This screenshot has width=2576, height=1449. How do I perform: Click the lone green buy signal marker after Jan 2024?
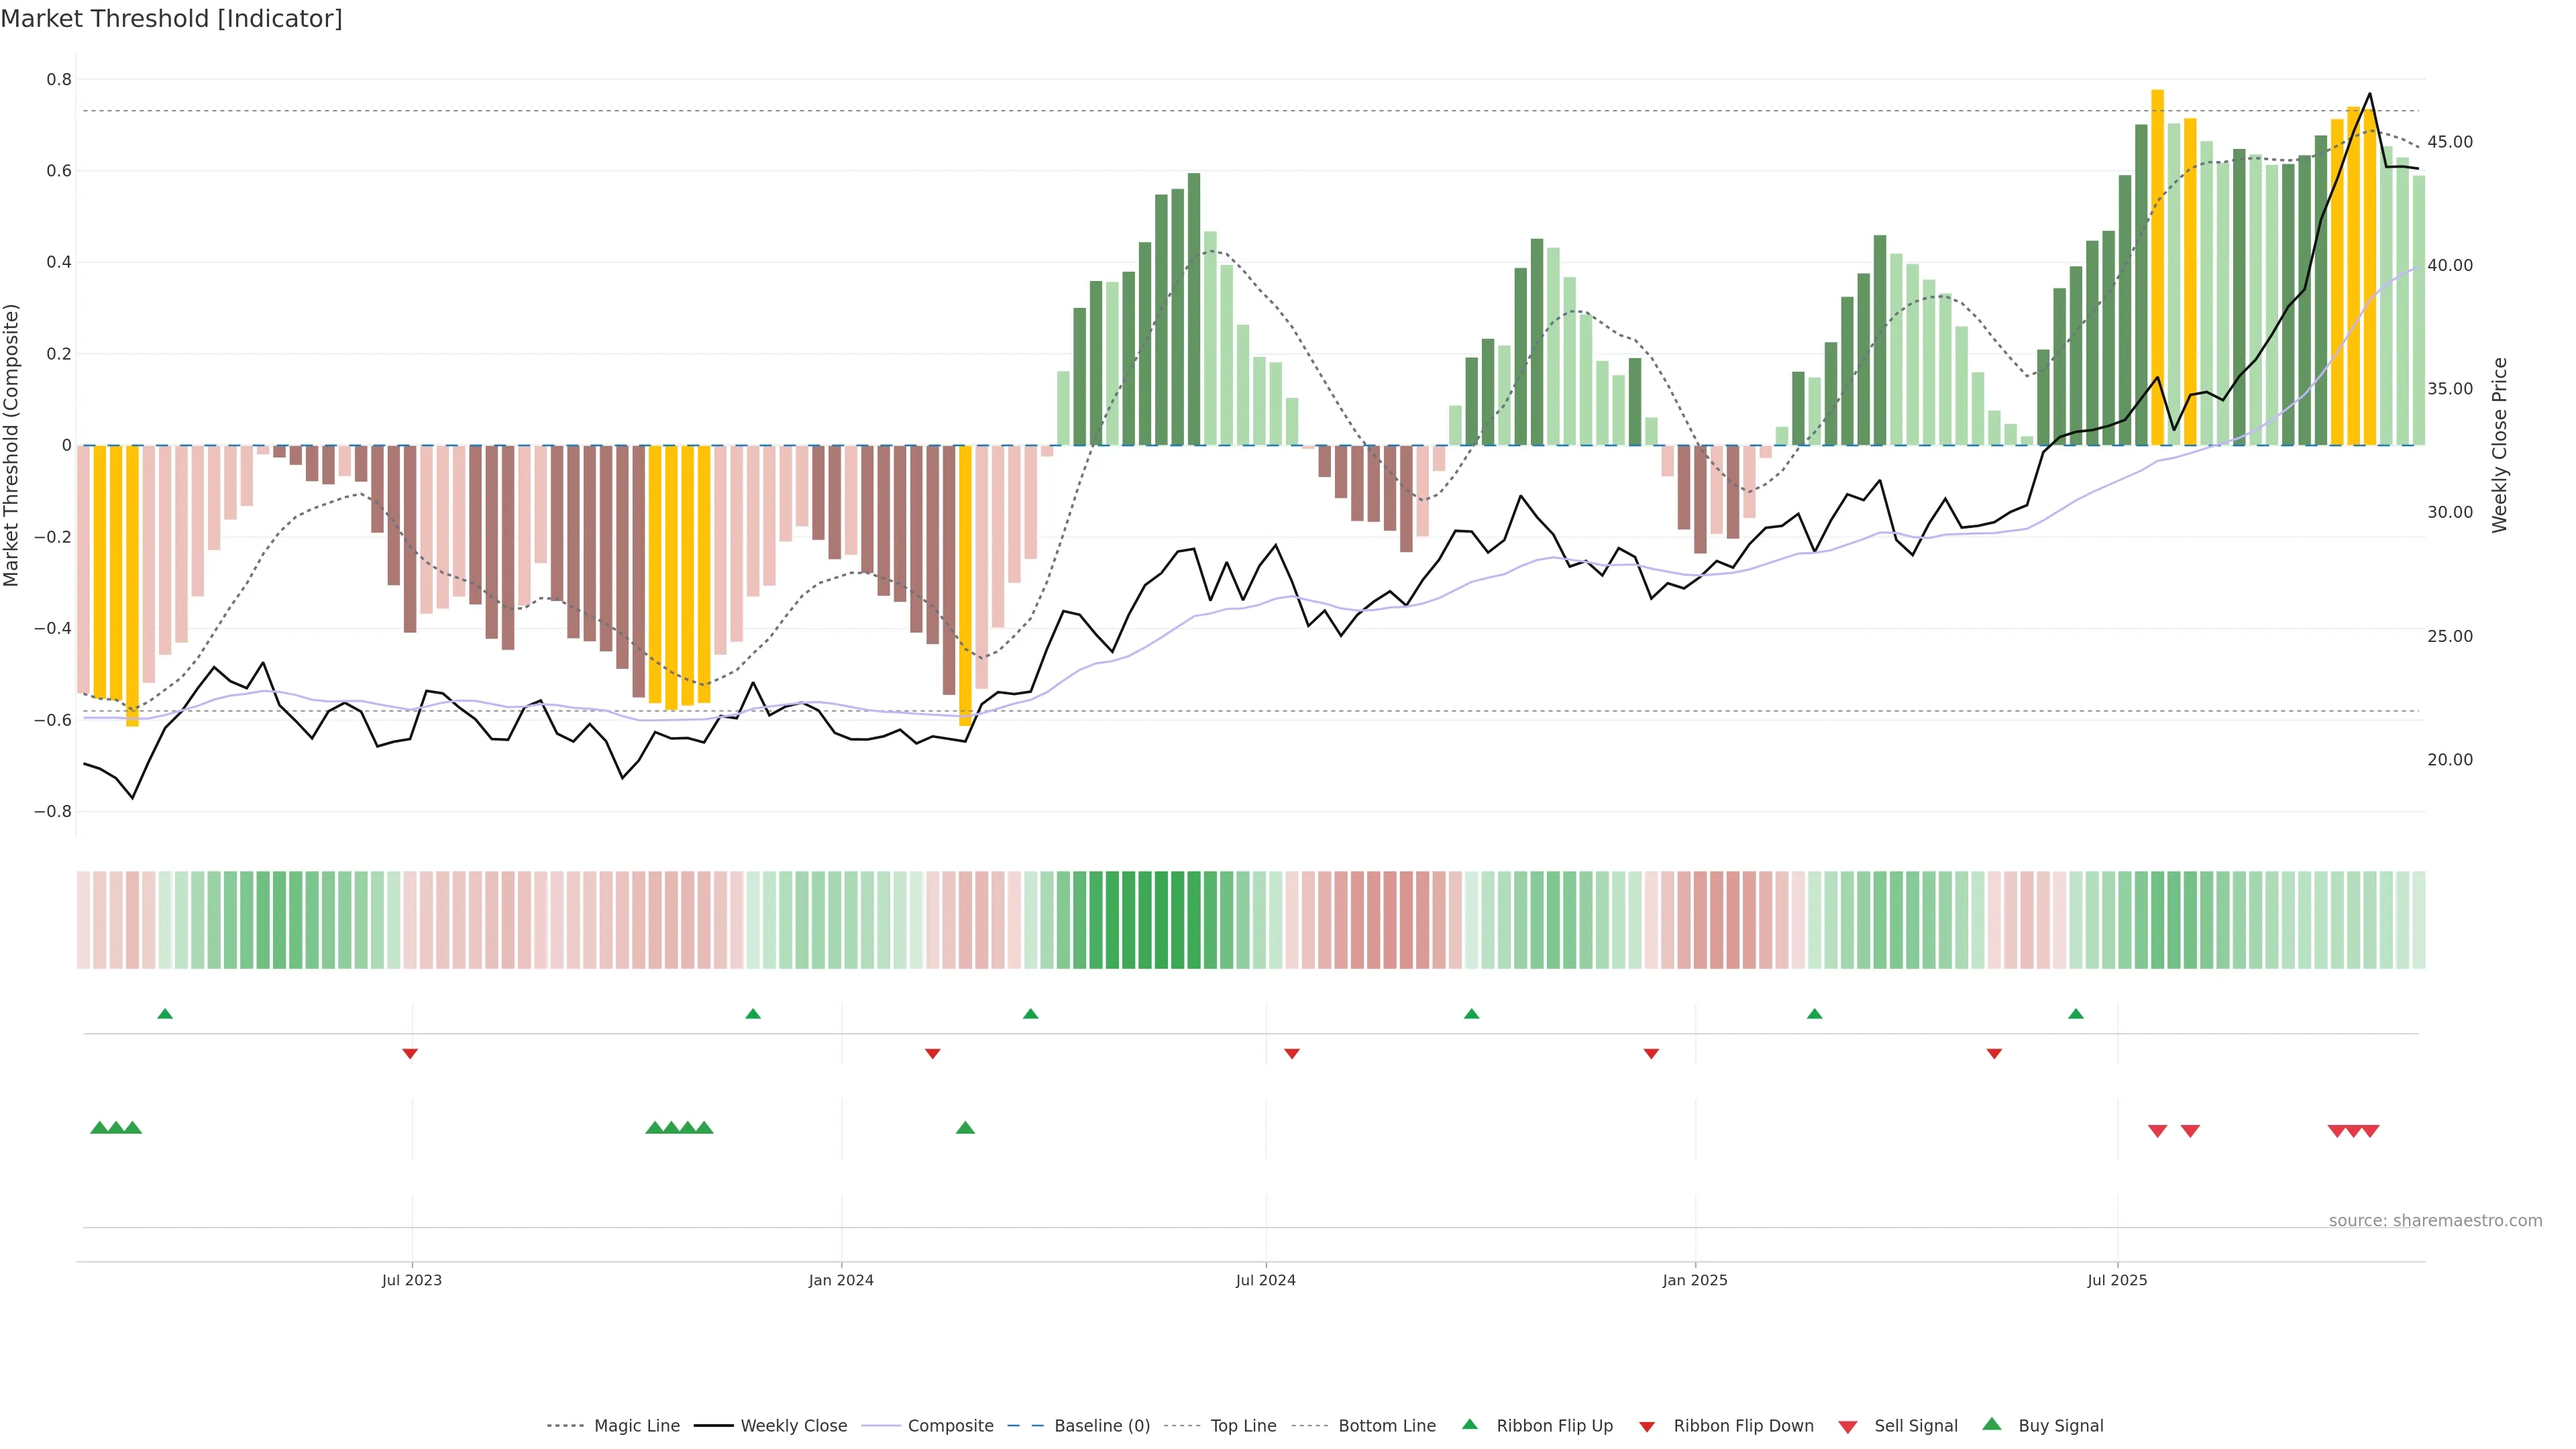pos(965,1128)
